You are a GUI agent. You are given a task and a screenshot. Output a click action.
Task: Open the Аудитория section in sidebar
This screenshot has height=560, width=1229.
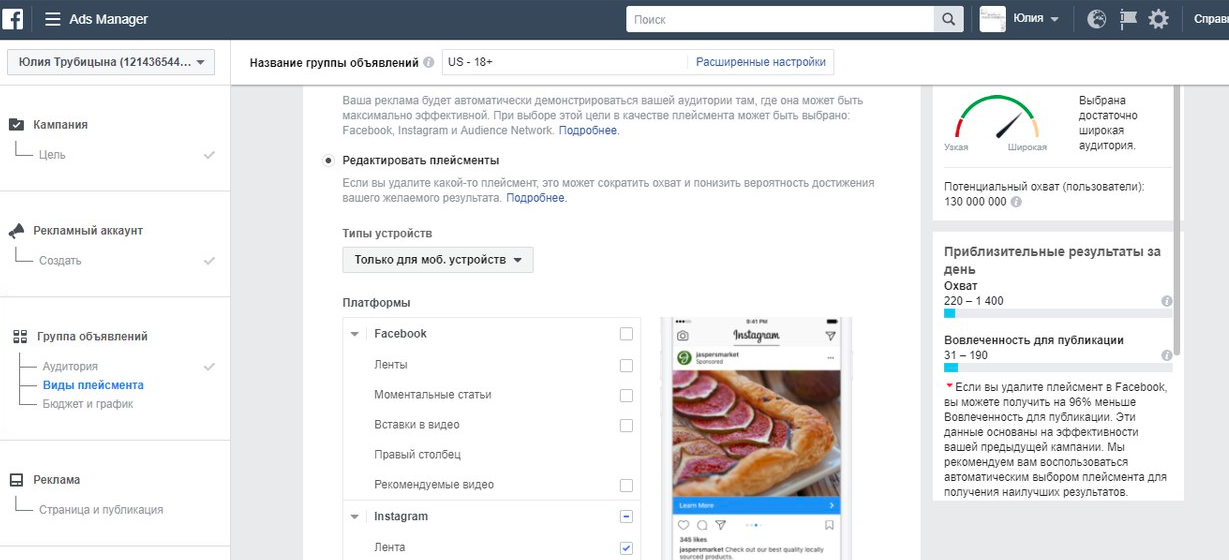point(70,367)
